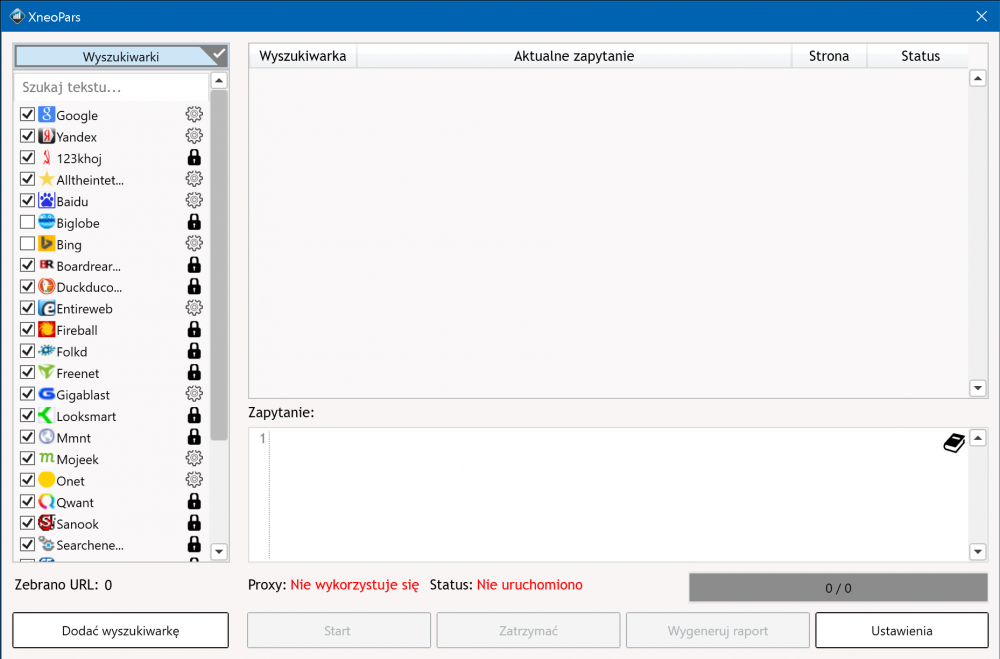Enable the Biglobe checkbox
Viewport: 1000px width, 659px height.
point(27,222)
